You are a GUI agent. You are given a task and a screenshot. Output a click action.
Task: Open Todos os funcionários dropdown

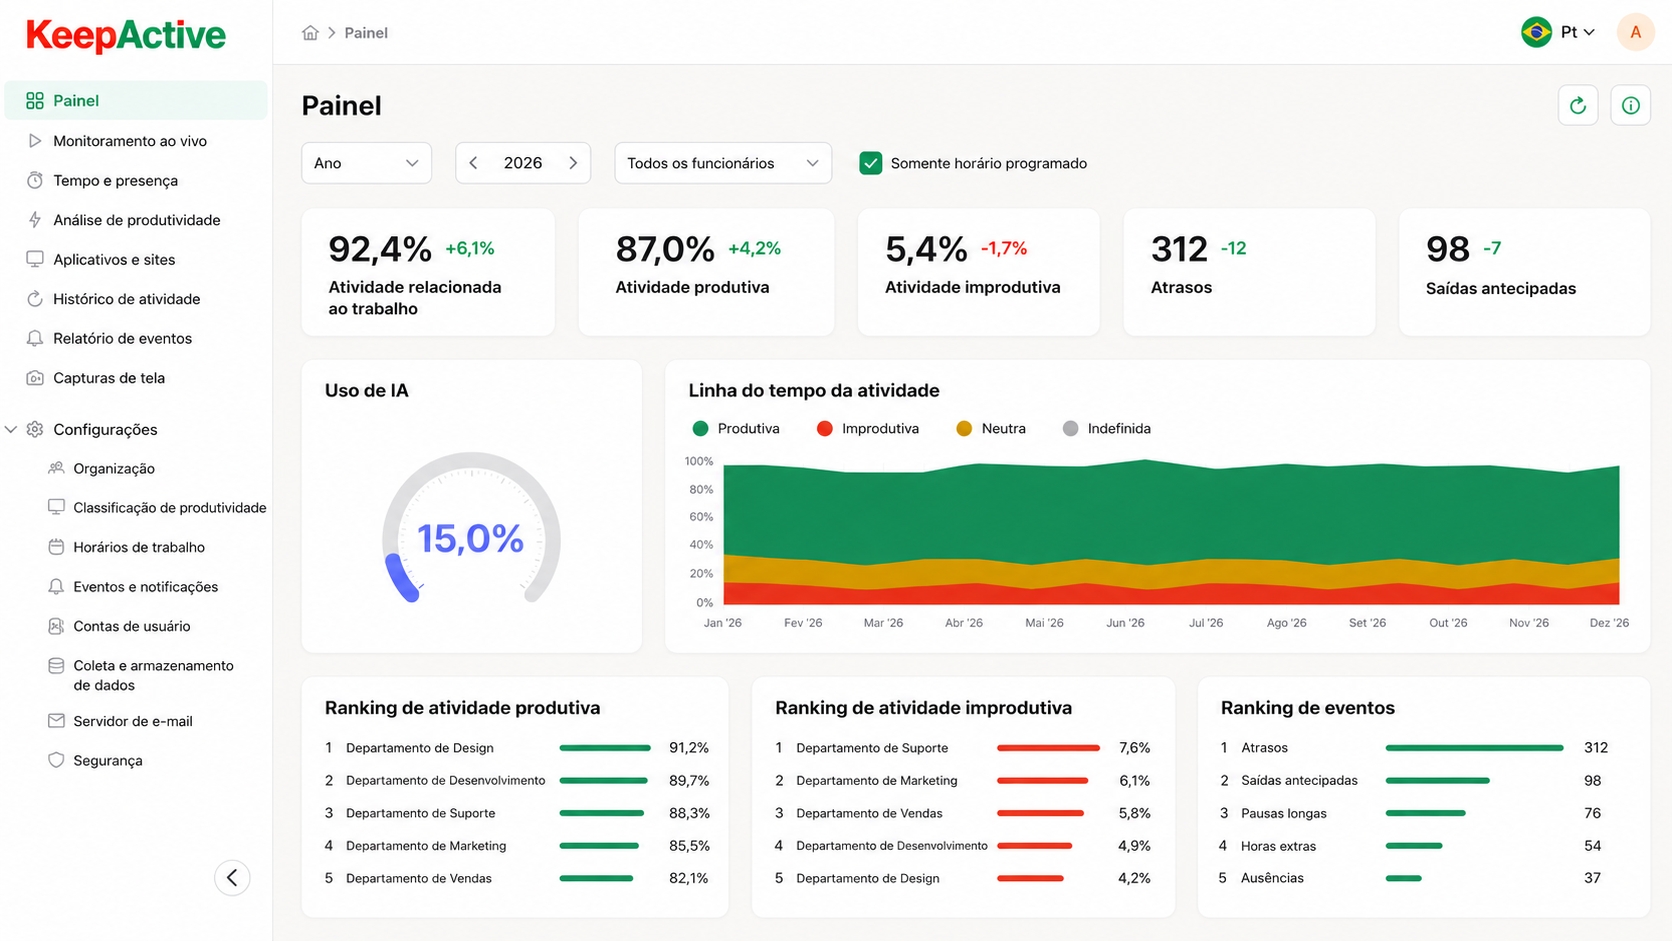[723, 163]
